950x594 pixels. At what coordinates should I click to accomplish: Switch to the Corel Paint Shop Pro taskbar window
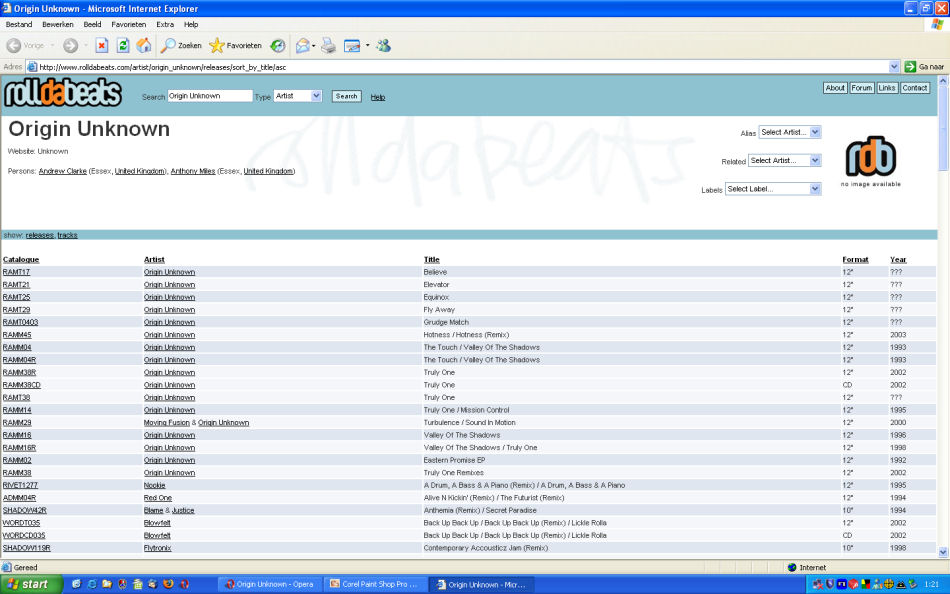(376, 584)
